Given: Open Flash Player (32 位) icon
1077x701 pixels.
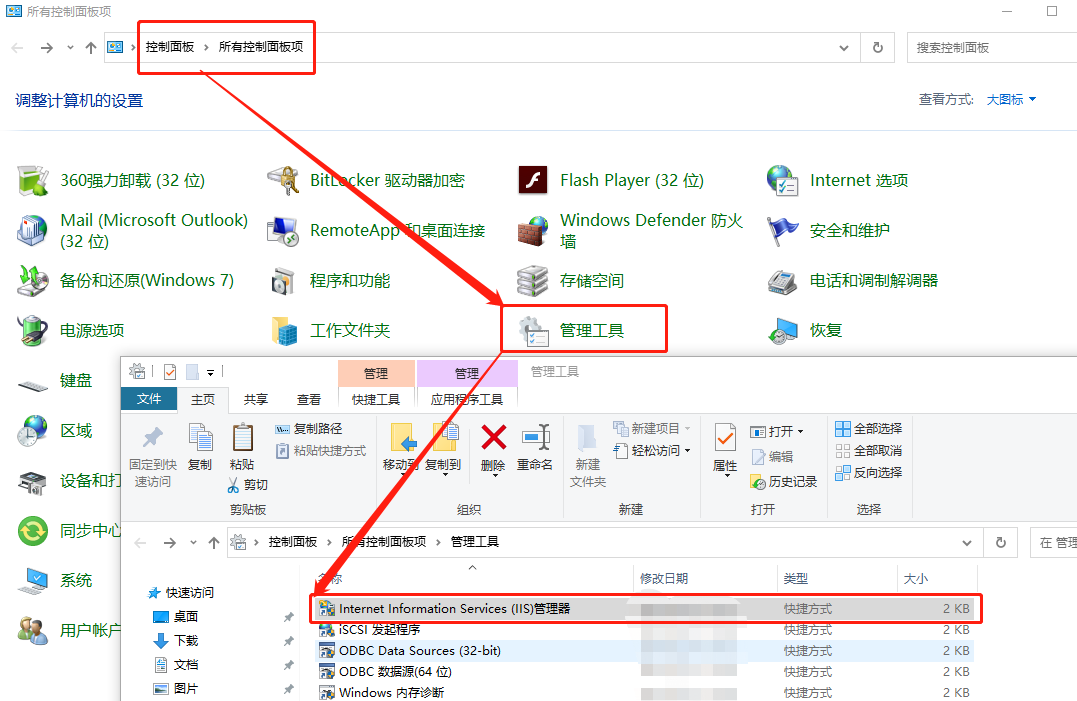Looking at the screenshot, I should pos(533,181).
